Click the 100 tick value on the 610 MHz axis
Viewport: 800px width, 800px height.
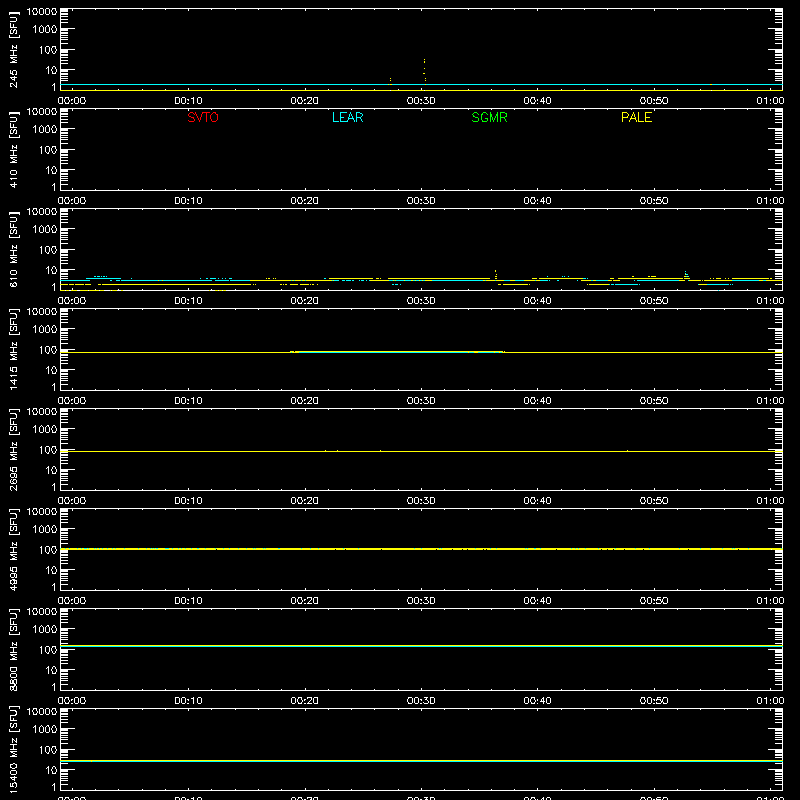click(48, 250)
